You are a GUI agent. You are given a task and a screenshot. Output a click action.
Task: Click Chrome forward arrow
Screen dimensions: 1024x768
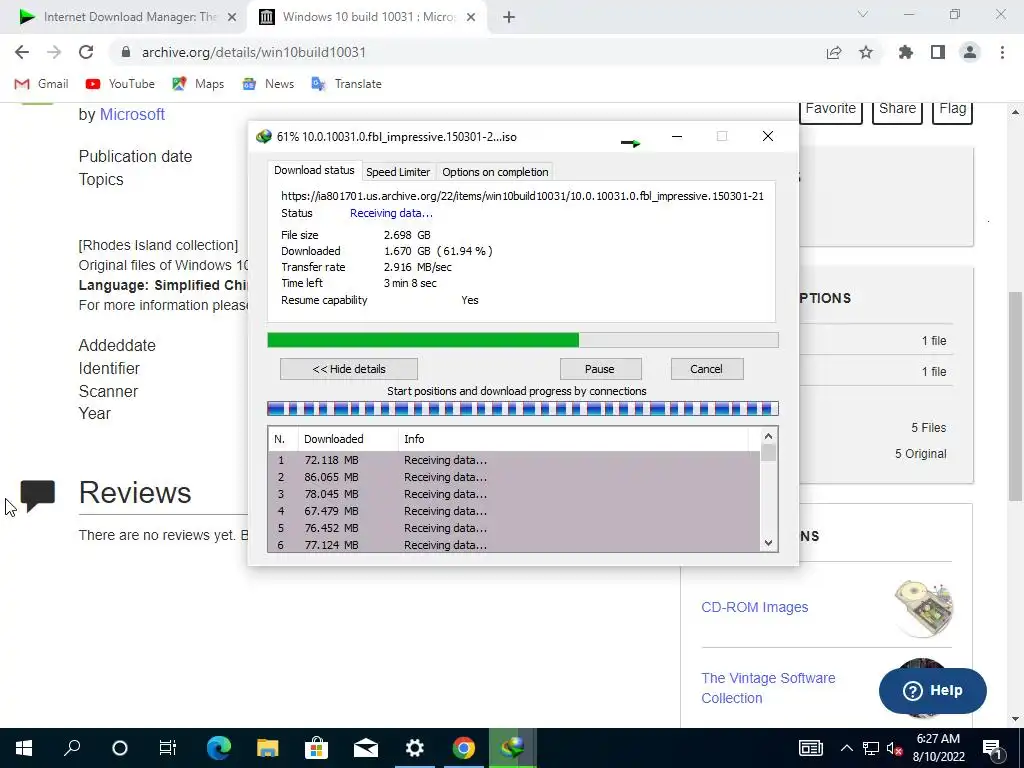(54, 52)
